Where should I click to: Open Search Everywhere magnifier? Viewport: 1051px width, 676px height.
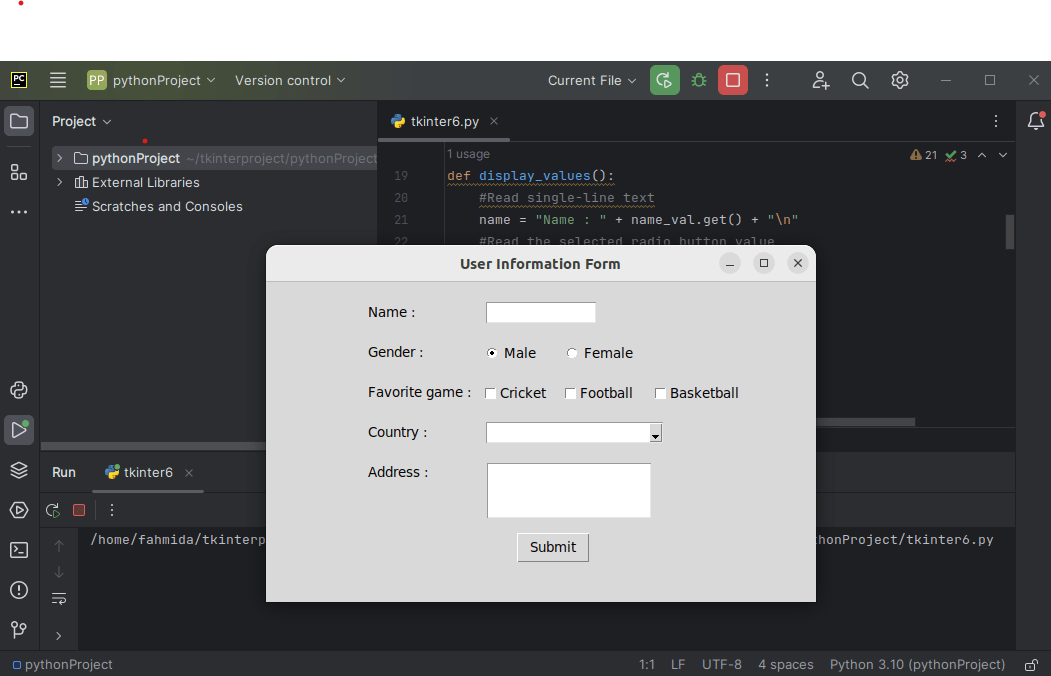[859, 80]
